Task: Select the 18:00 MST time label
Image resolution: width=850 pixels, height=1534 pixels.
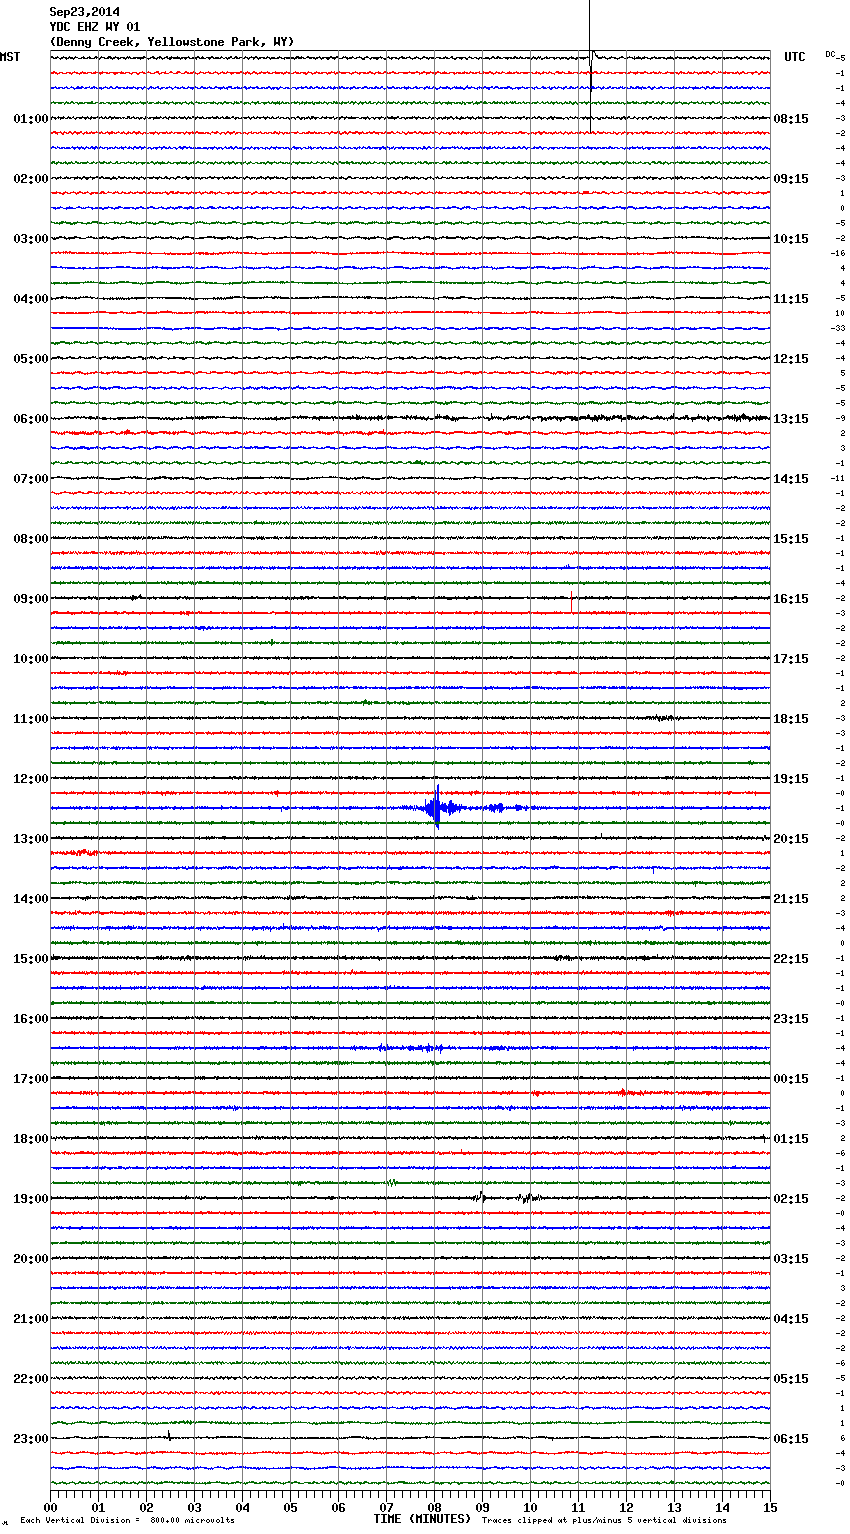Action: (x=31, y=1139)
